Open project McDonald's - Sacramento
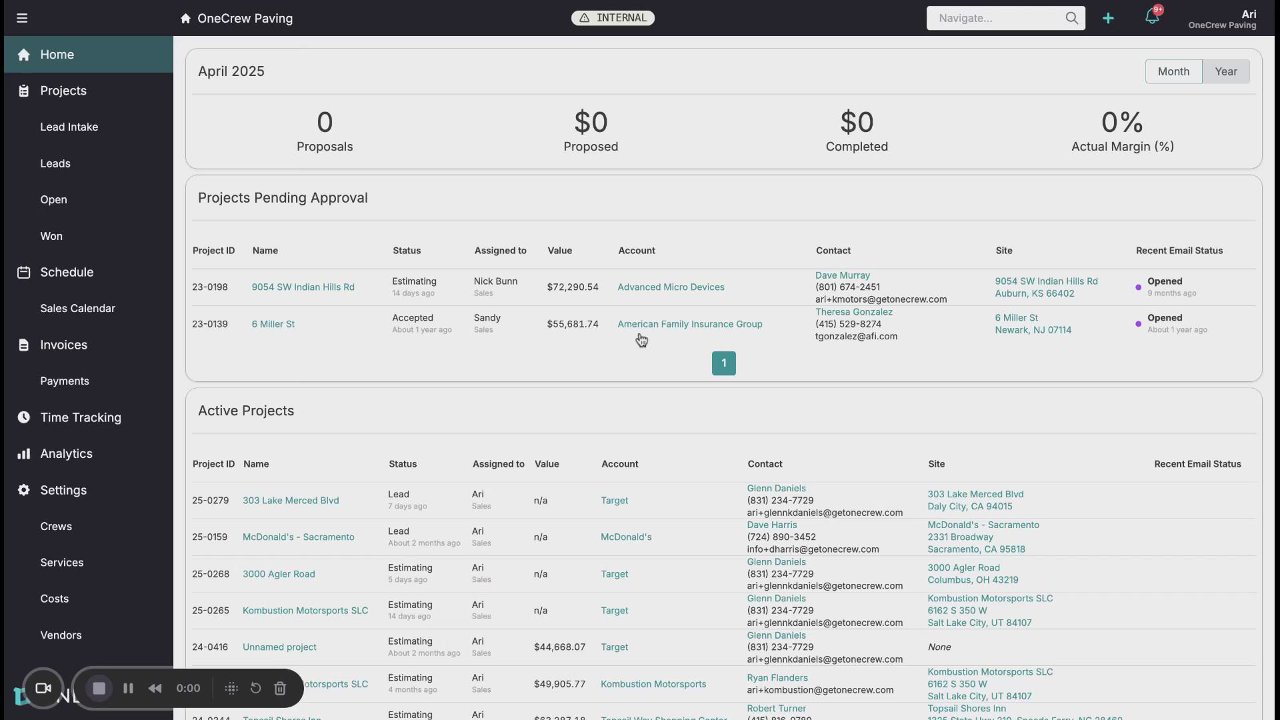Viewport: 1280px width, 720px height. pyautogui.click(x=298, y=537)
